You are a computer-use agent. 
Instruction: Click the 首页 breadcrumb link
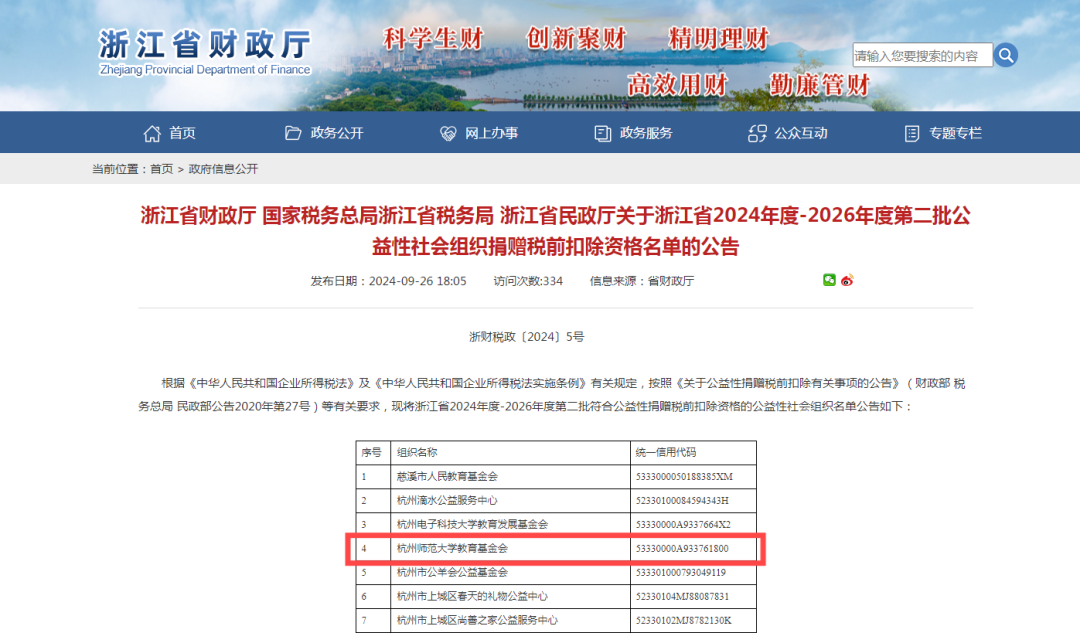(162, 169)
